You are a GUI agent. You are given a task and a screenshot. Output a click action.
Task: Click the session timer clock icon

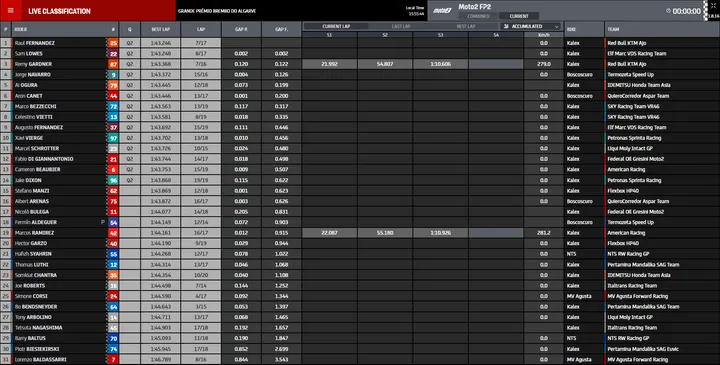(x=668, y=11)
